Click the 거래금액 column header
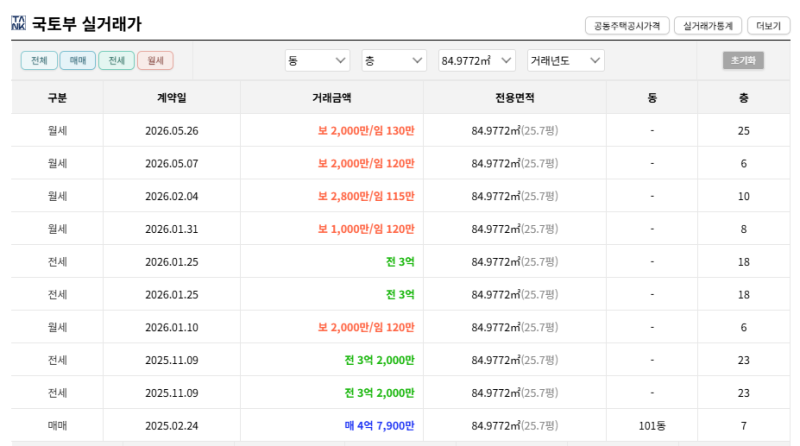800x446 pixels. tap(332, 97)
